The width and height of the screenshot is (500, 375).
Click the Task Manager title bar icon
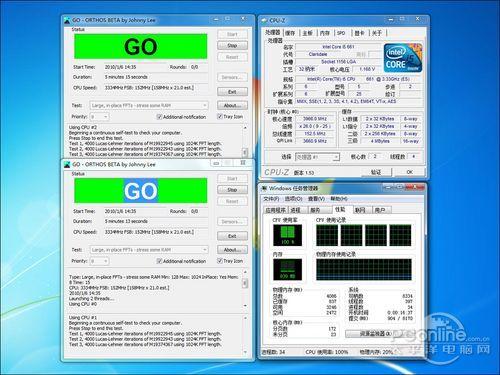[264, 188]
